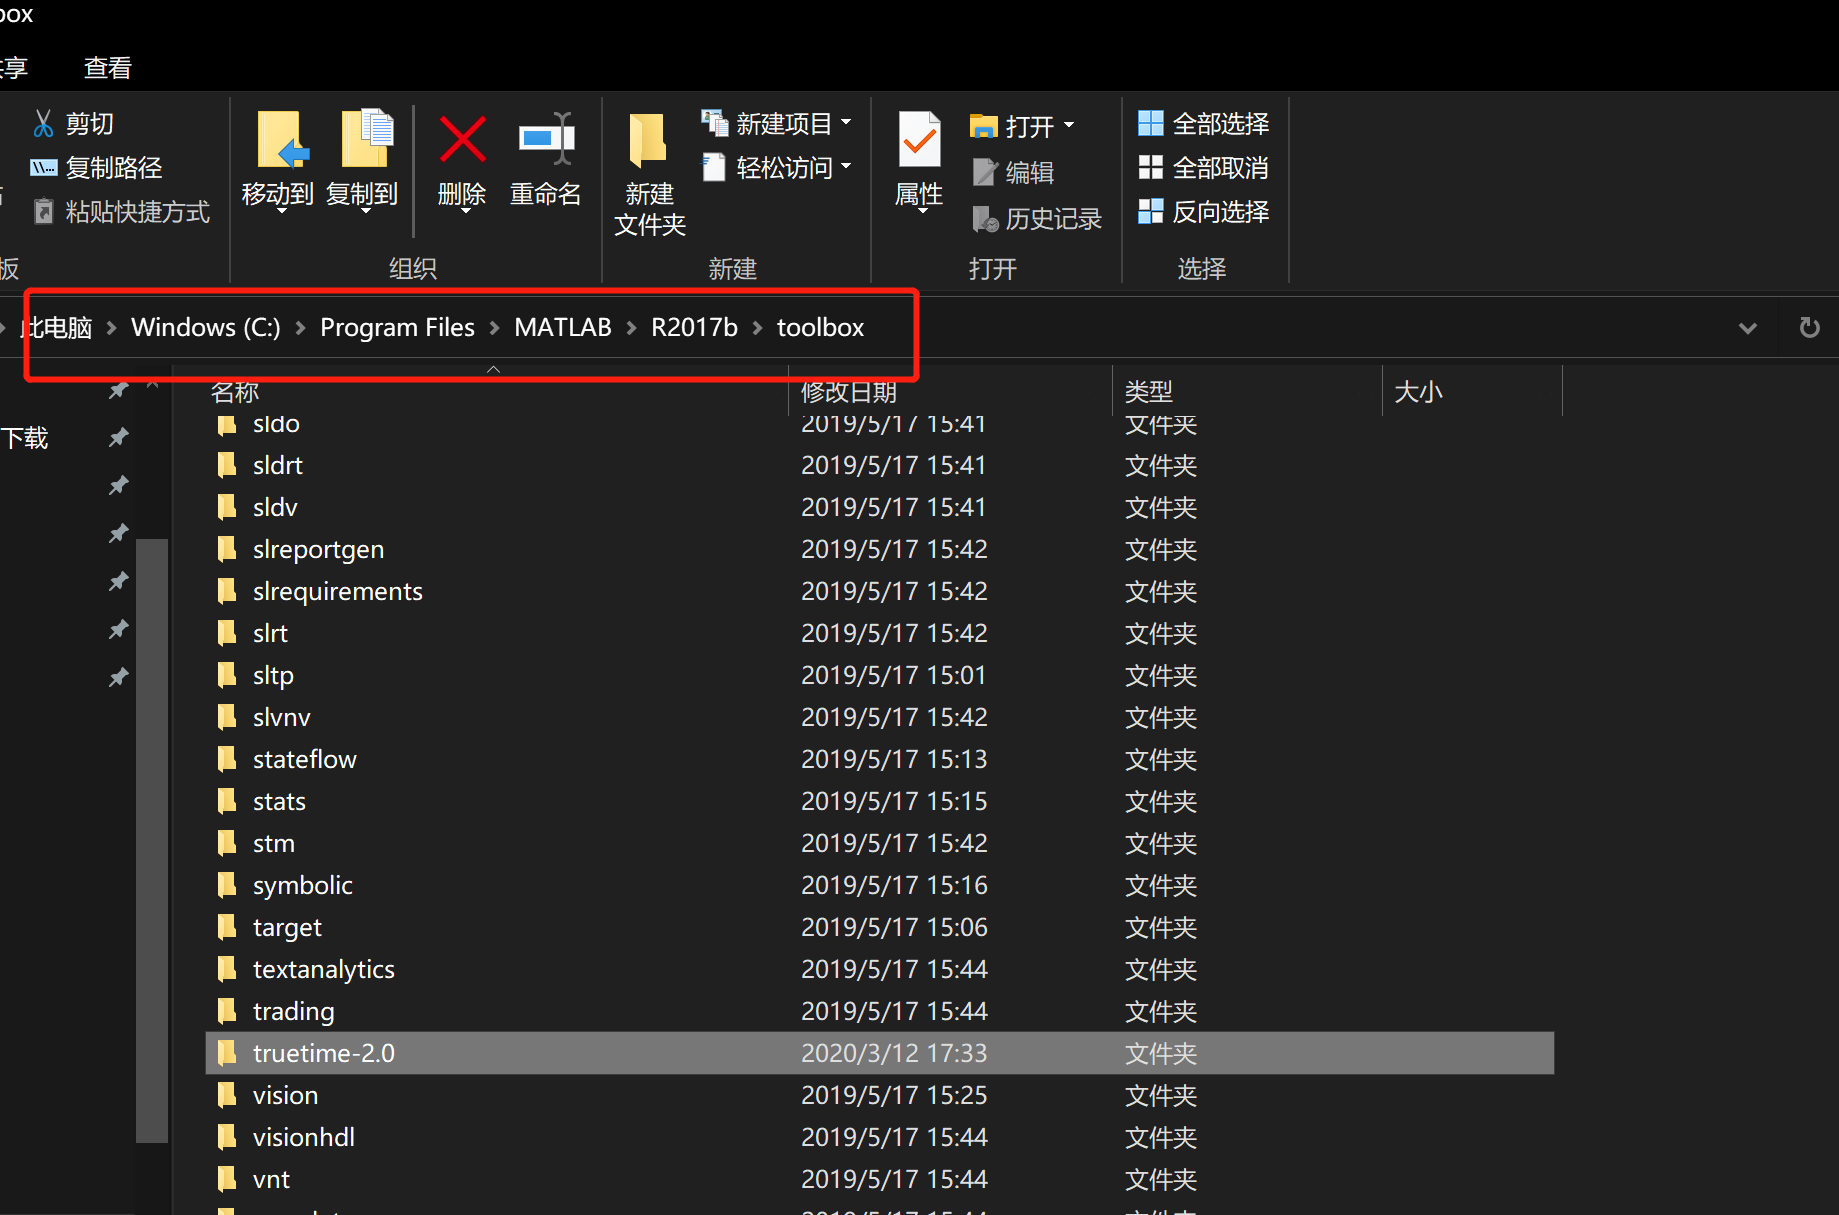Screen dimensions: 1839x1215
Task: Select all items with 全部选择 icon
Action: click(1152, 122)
